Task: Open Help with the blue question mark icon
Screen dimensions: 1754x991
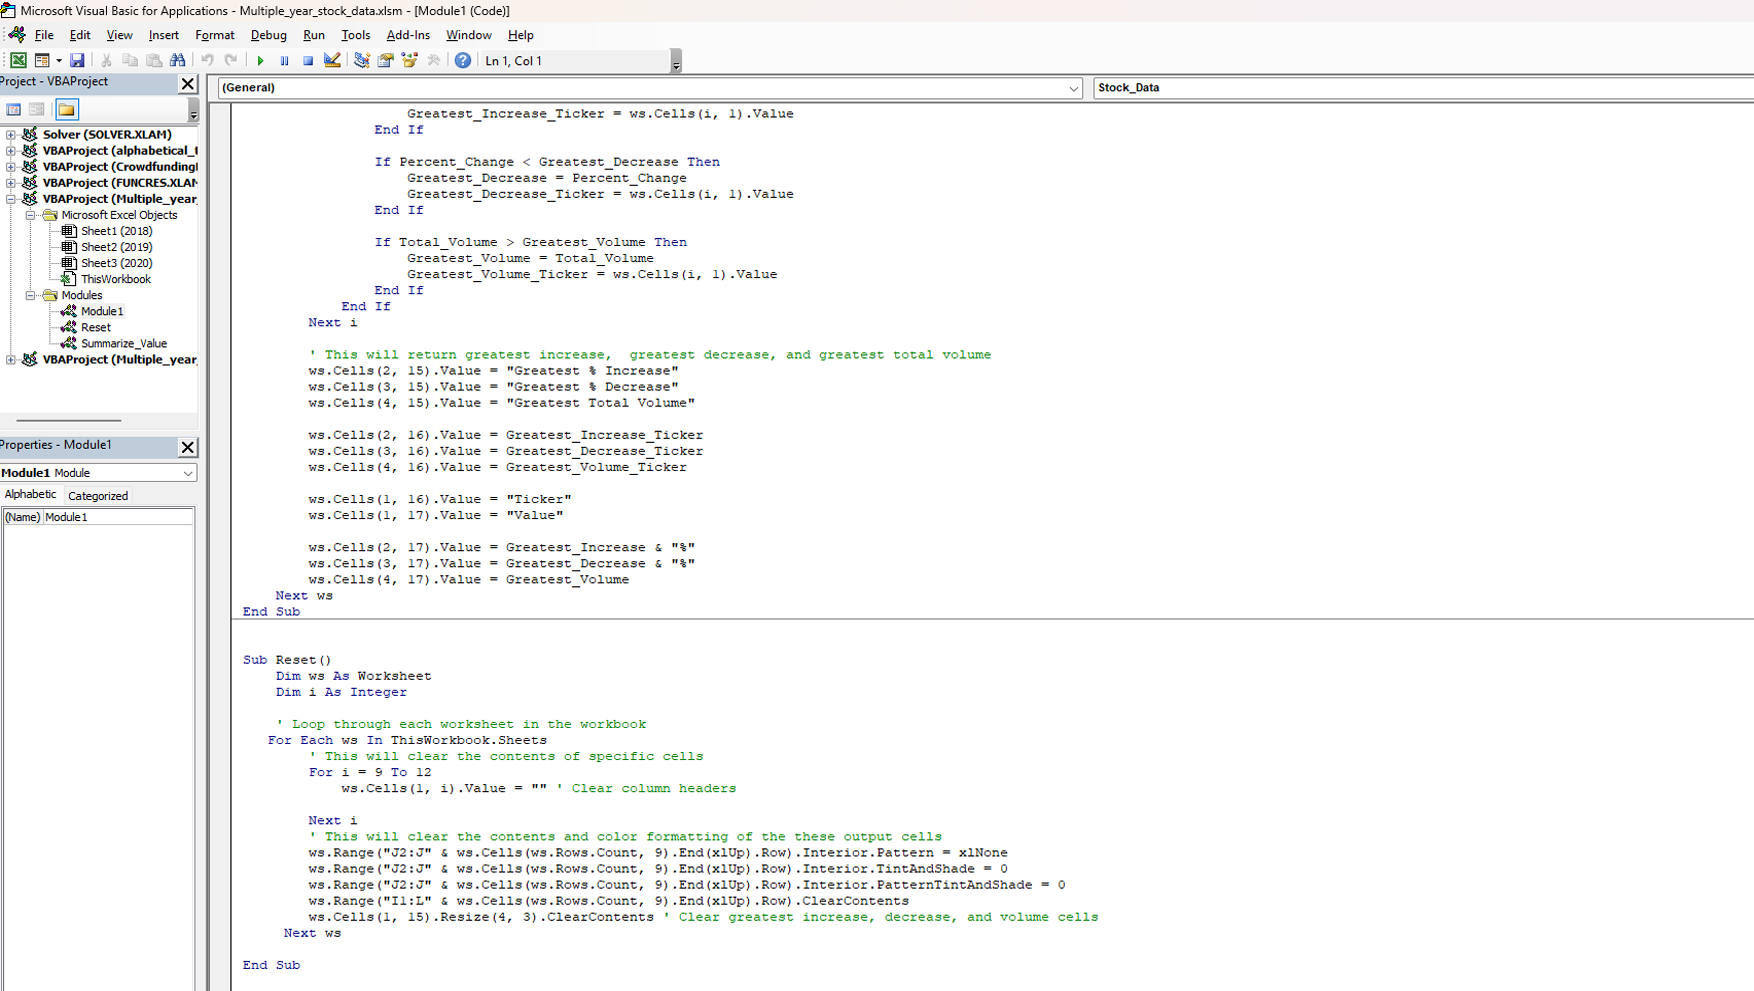Action: point(462,61)
